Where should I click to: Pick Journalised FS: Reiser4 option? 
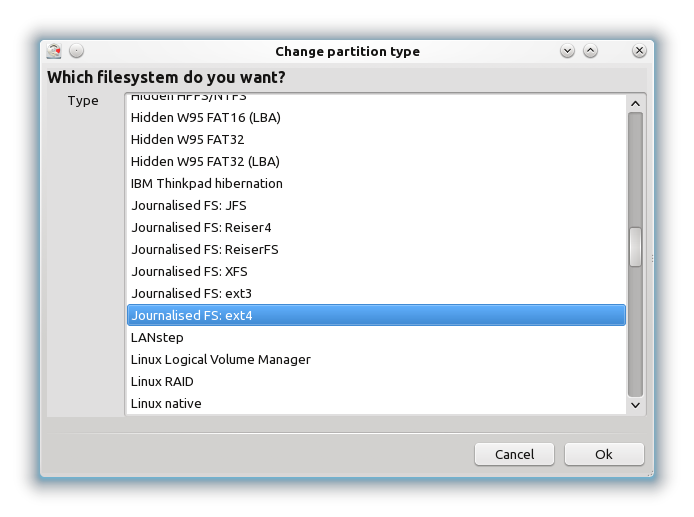click(x=201, y=228)
